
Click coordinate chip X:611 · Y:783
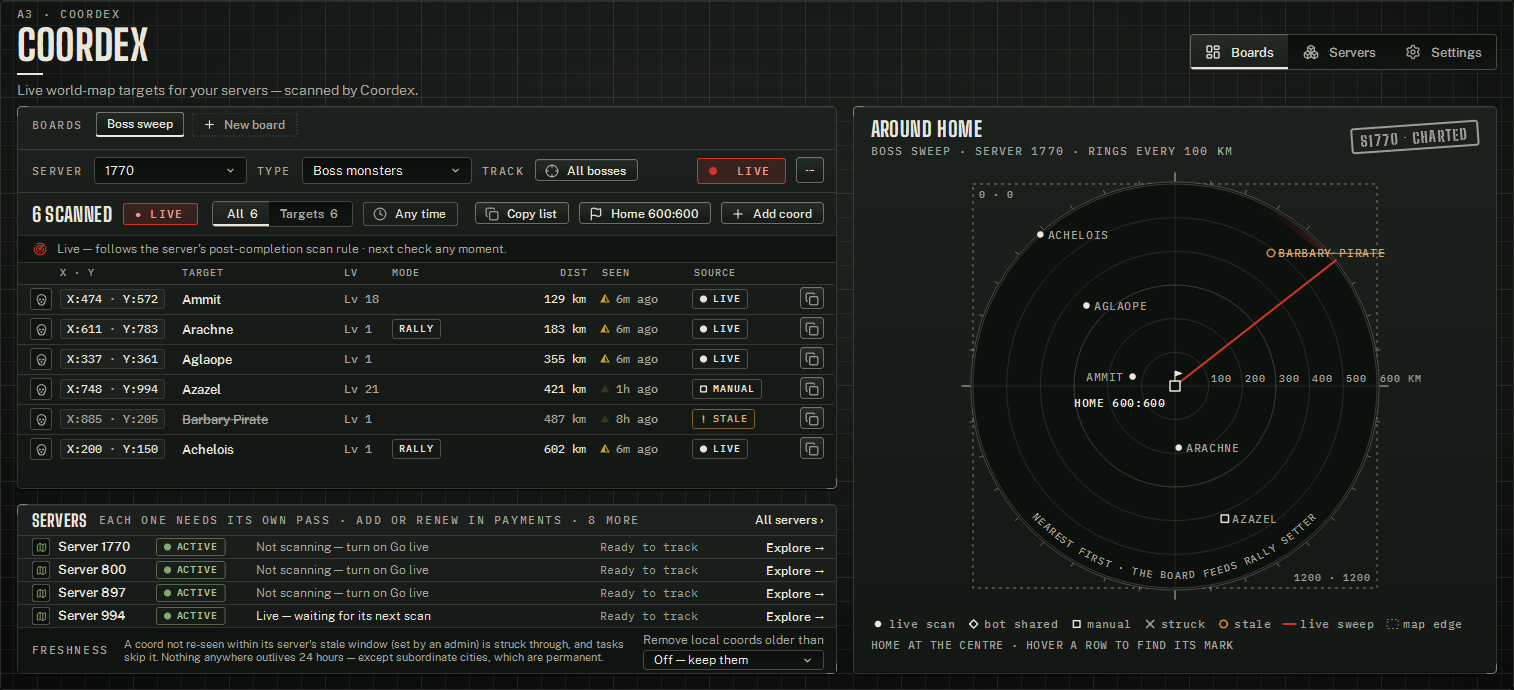(113, 329)
